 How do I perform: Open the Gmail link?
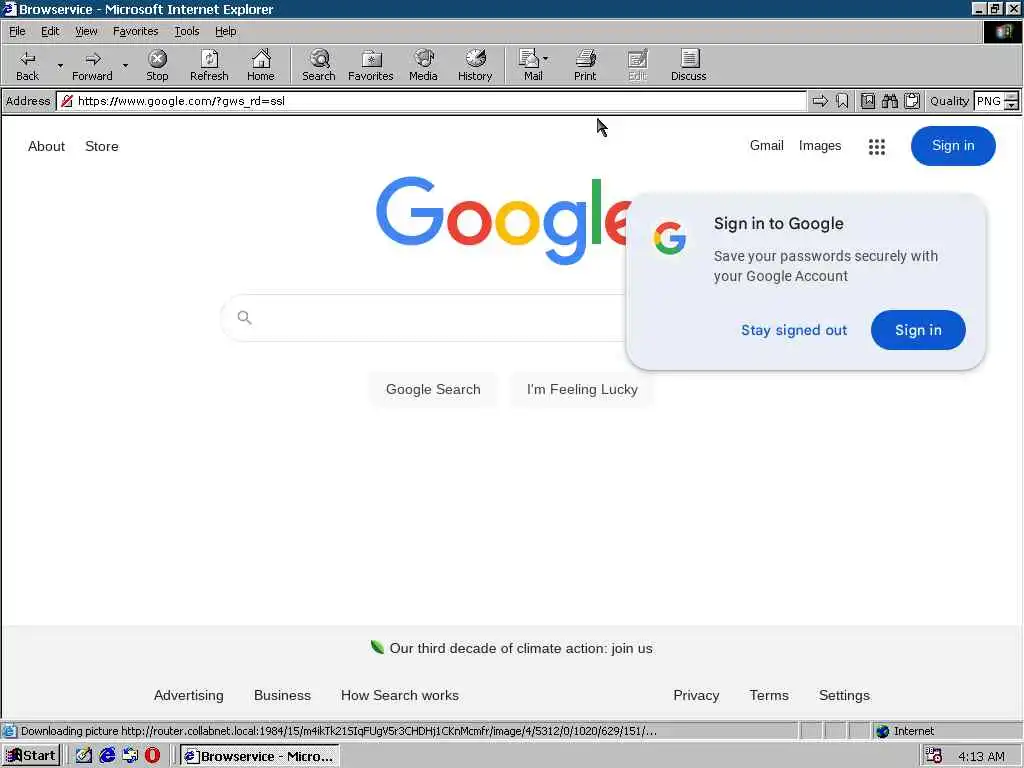pos(766,146)
